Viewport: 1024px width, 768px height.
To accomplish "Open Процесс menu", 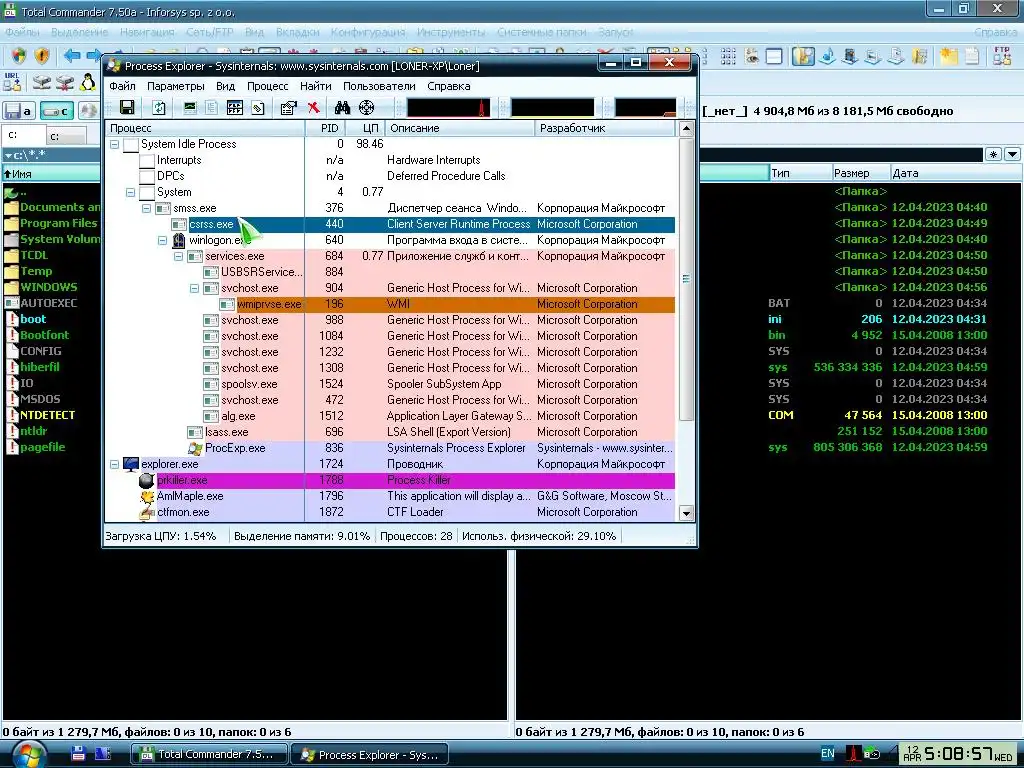I will point(268,86).
